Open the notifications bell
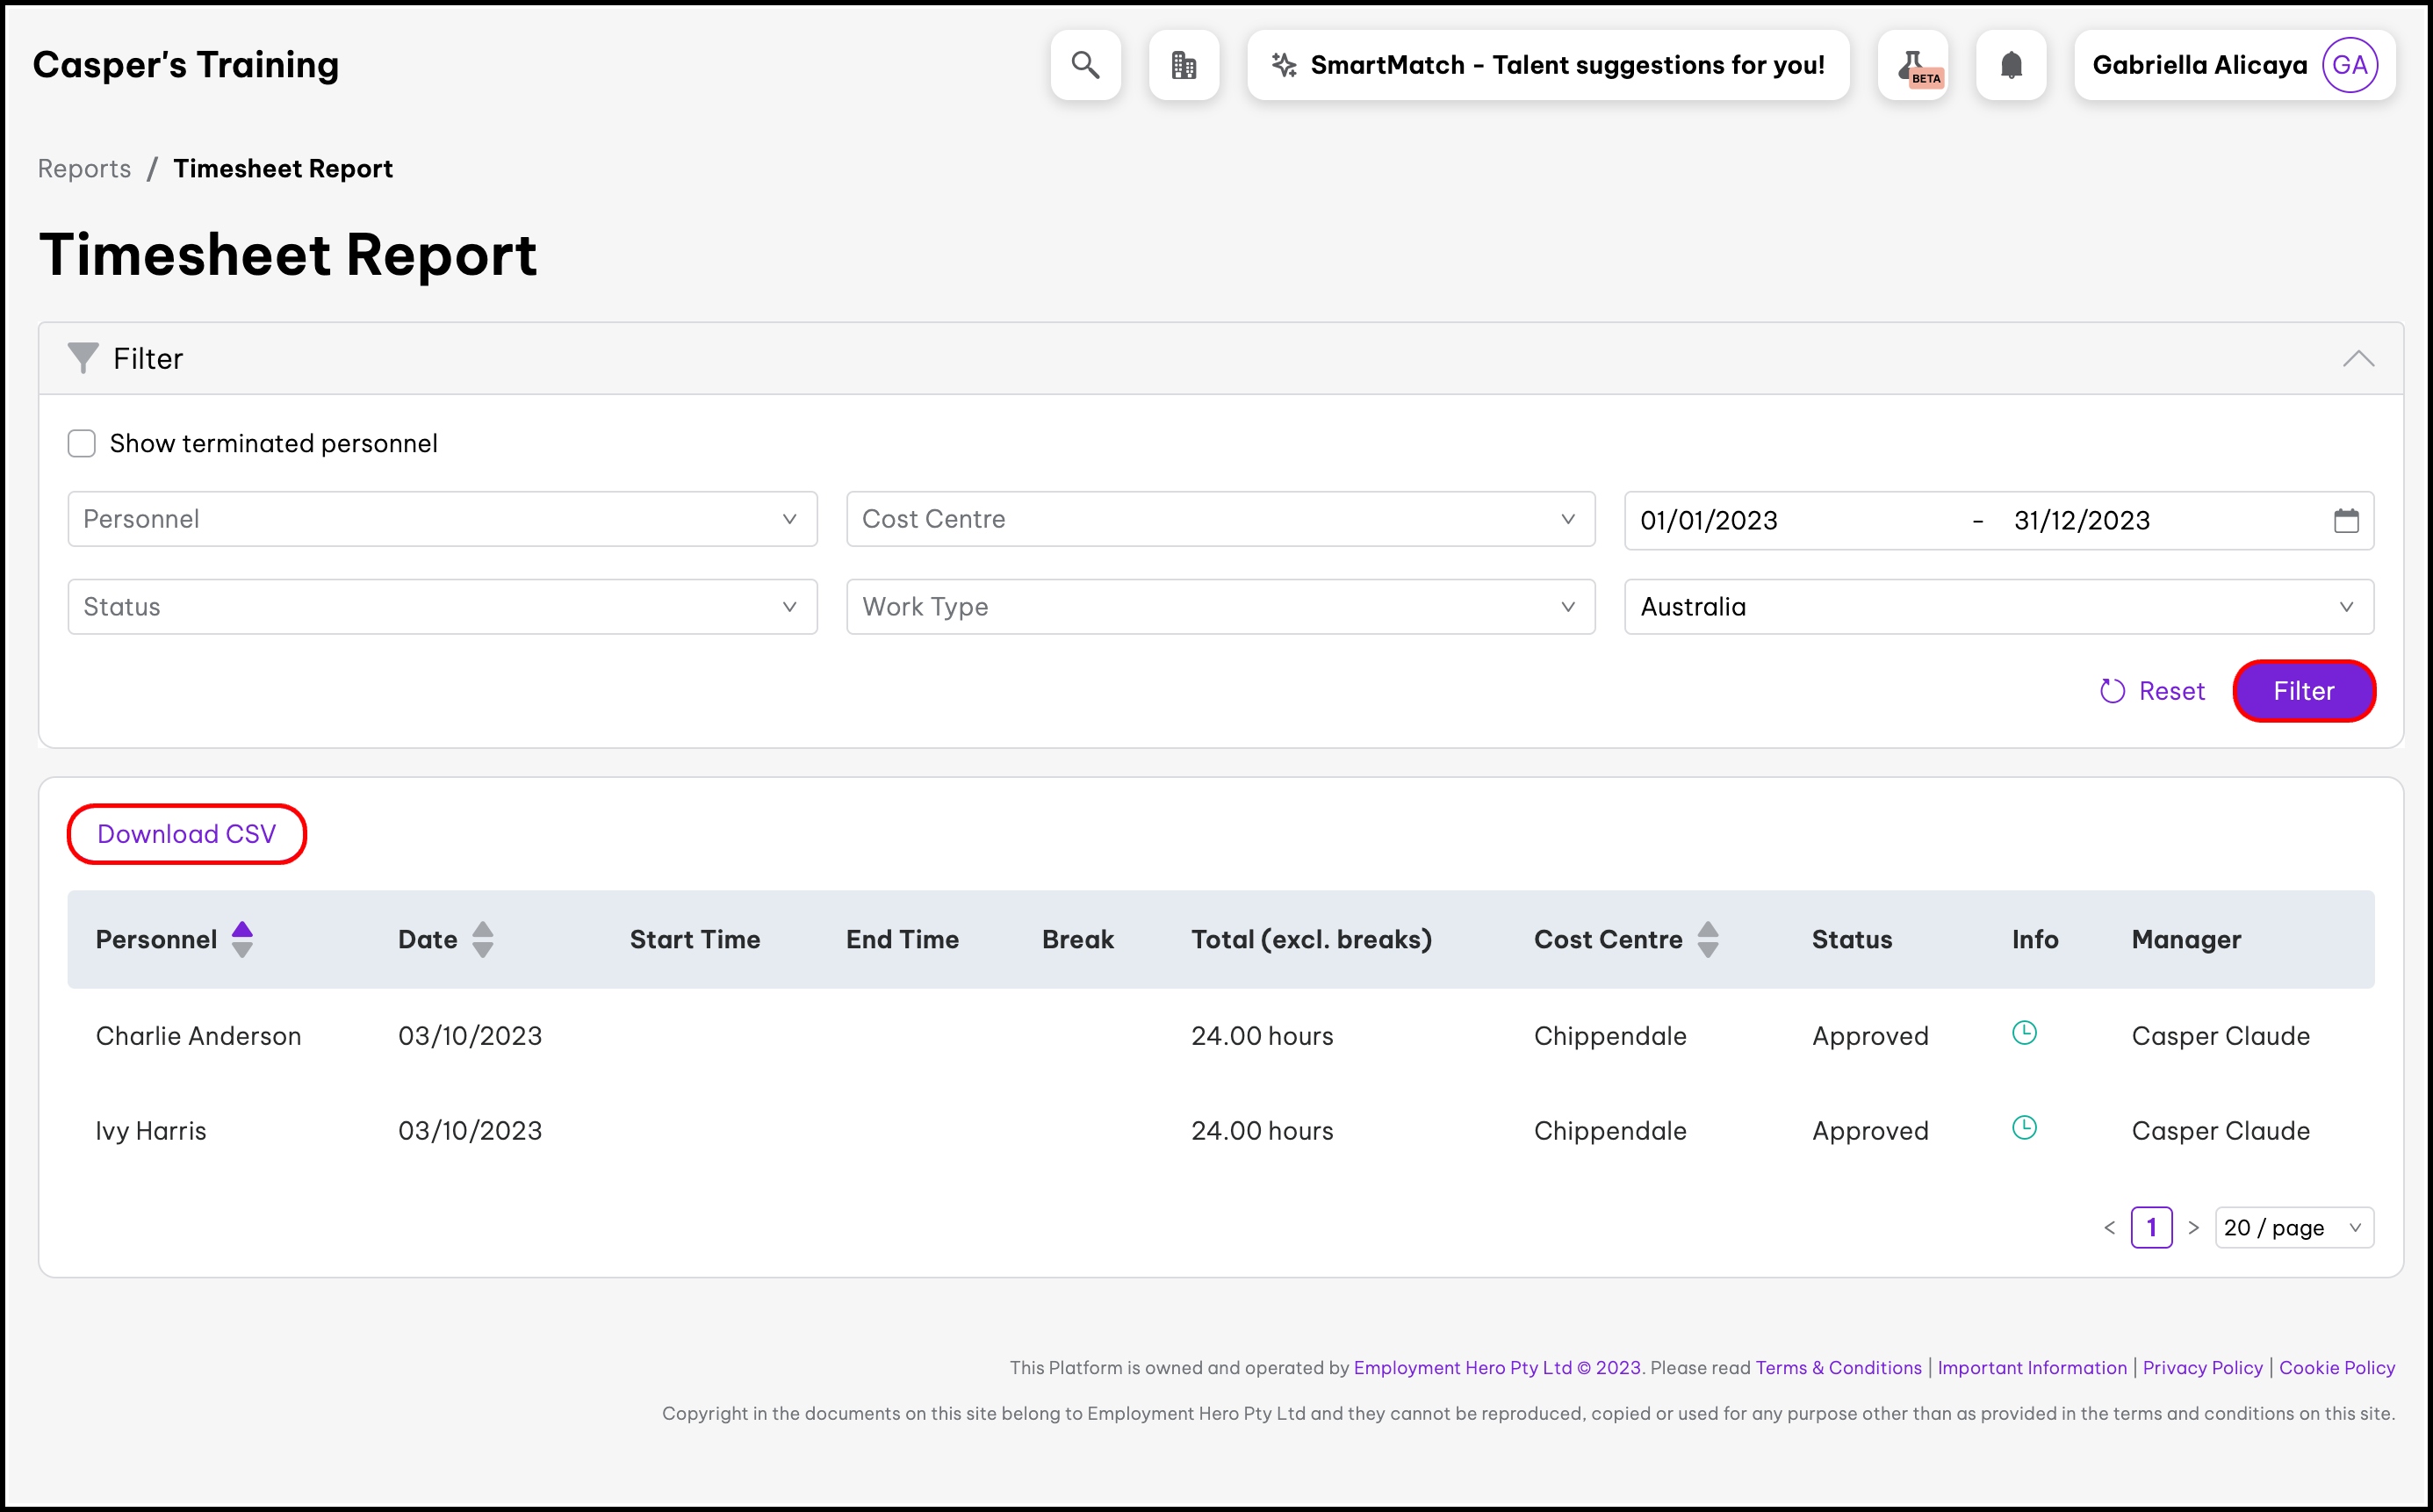This screenshot has width=2433, height=1512. [x=2011, y=65]
